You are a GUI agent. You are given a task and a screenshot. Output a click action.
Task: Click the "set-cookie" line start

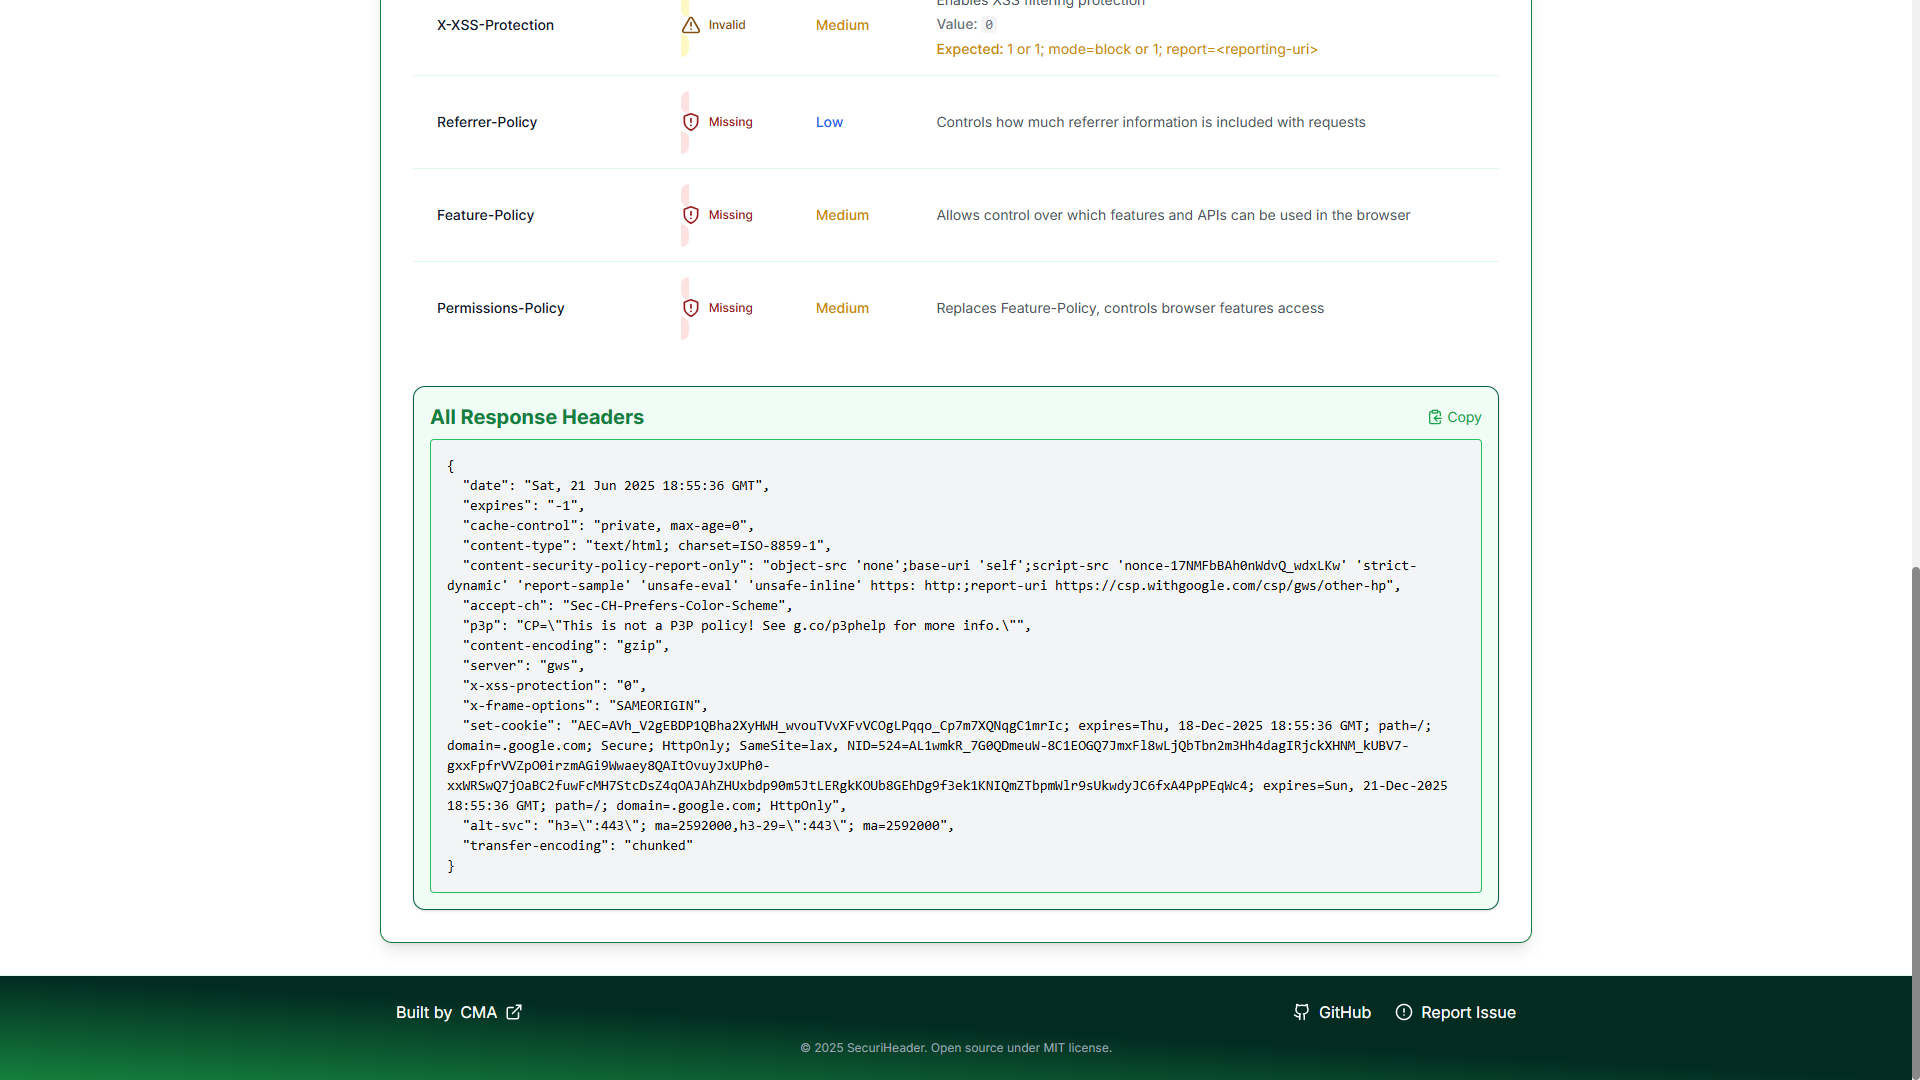click(x=947, y=726)
